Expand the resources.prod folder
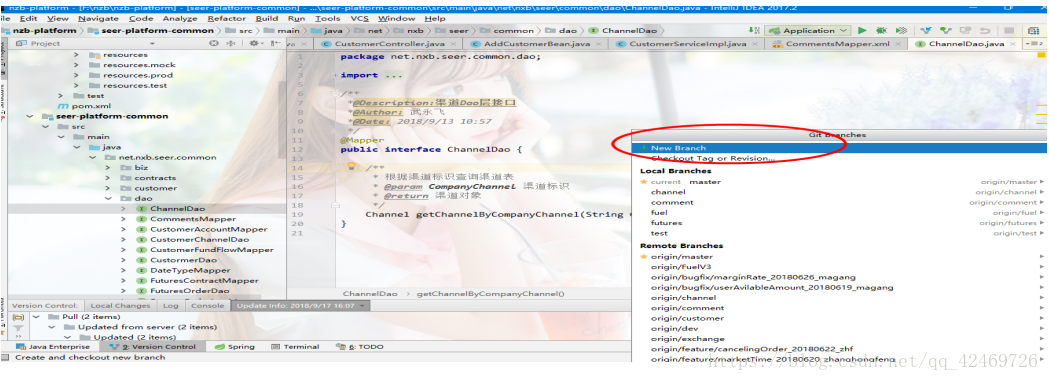The image size is (1049, 381). pyautogui.click(x=76, y=75)
